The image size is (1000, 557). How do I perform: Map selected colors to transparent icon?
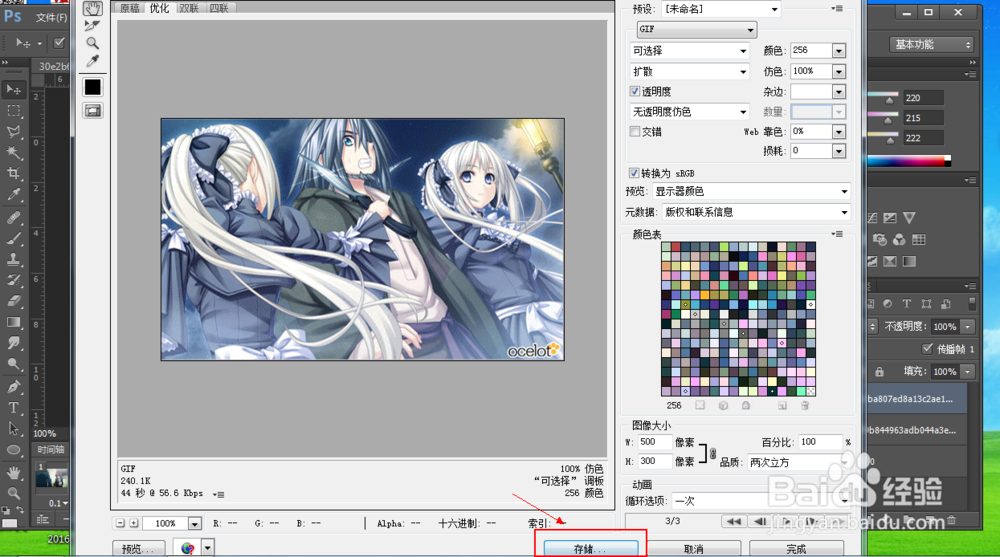coord(700,405)
